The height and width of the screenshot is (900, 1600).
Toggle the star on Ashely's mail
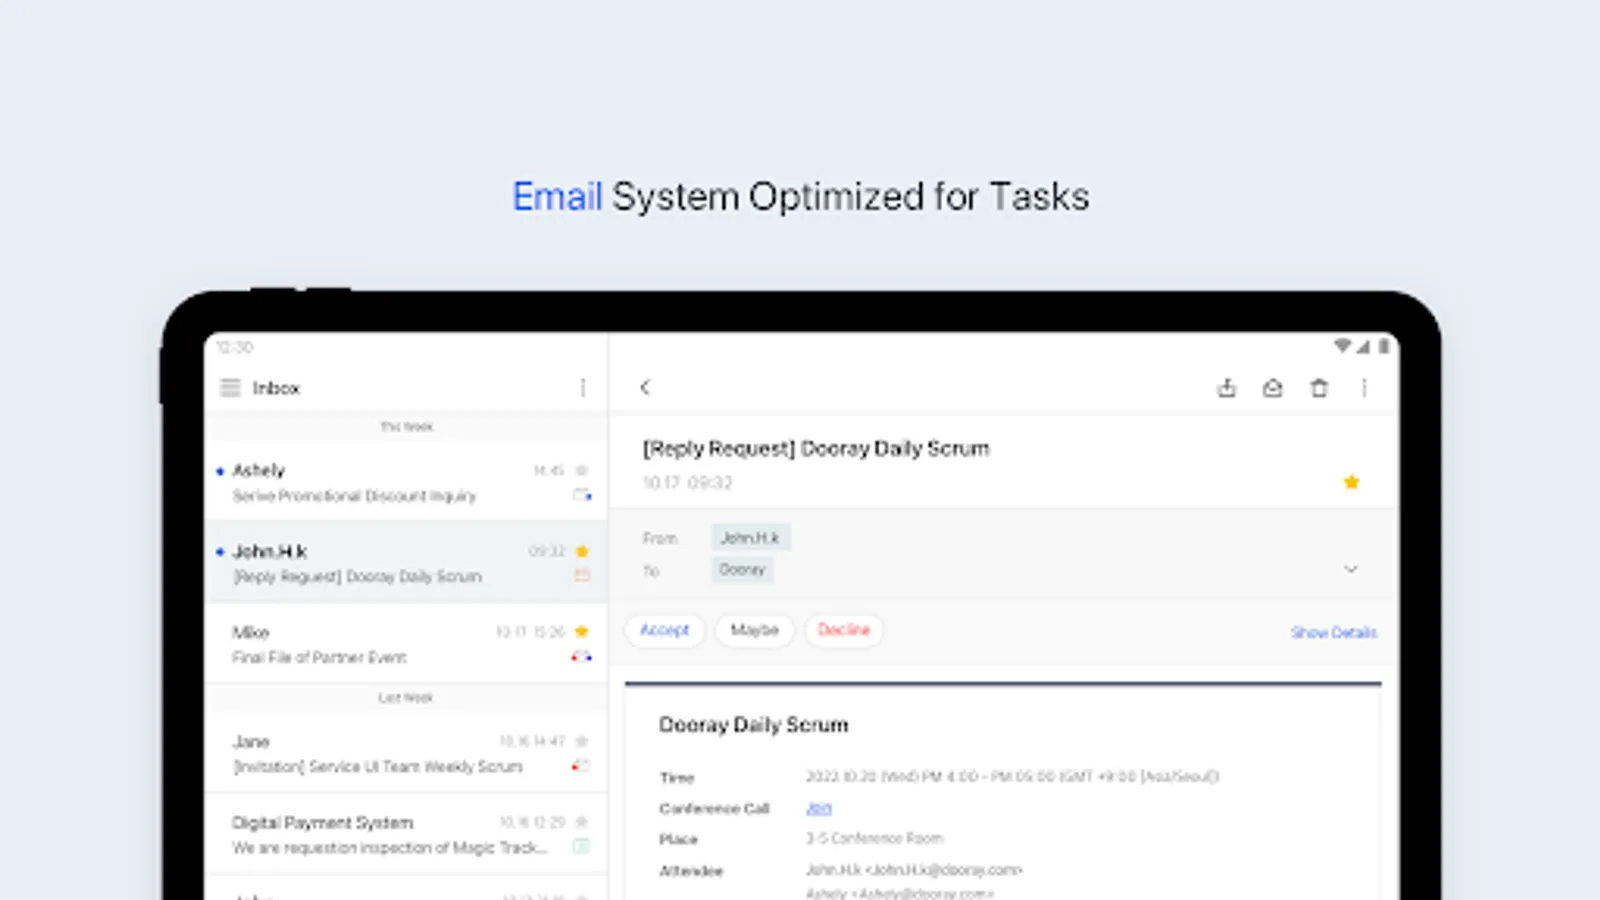[x=582, y=470]
